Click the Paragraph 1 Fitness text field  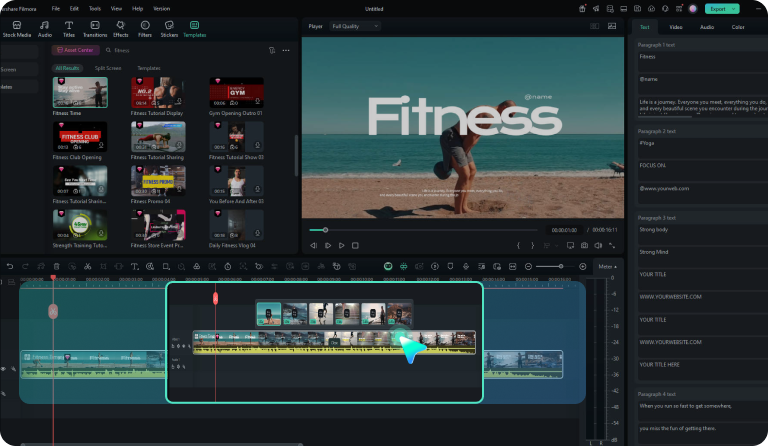pyautogui.click(x=703, y=60)
